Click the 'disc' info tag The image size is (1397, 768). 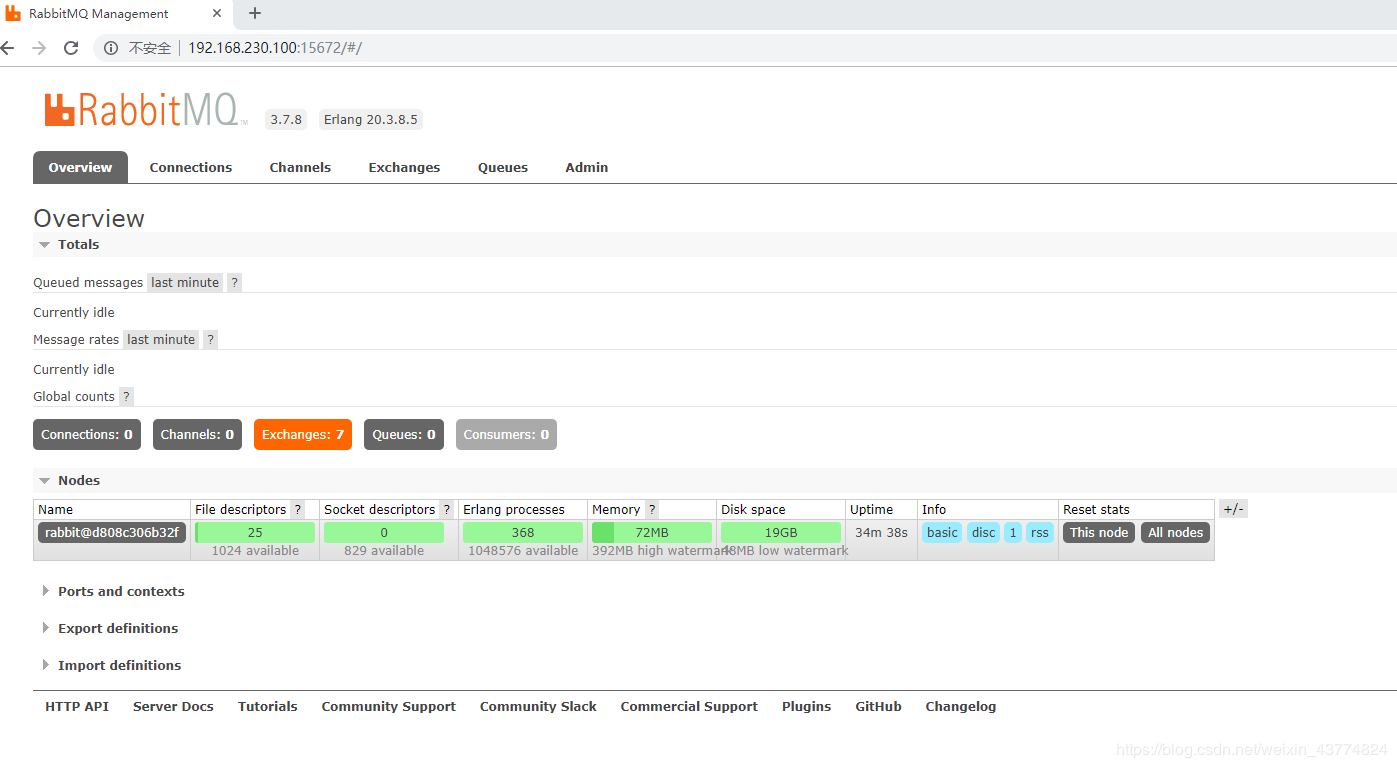click(984, 533)
